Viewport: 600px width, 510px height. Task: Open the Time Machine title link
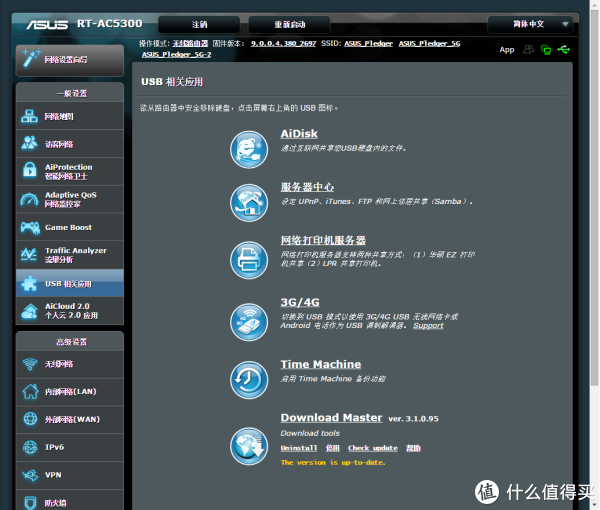(321, 364)
